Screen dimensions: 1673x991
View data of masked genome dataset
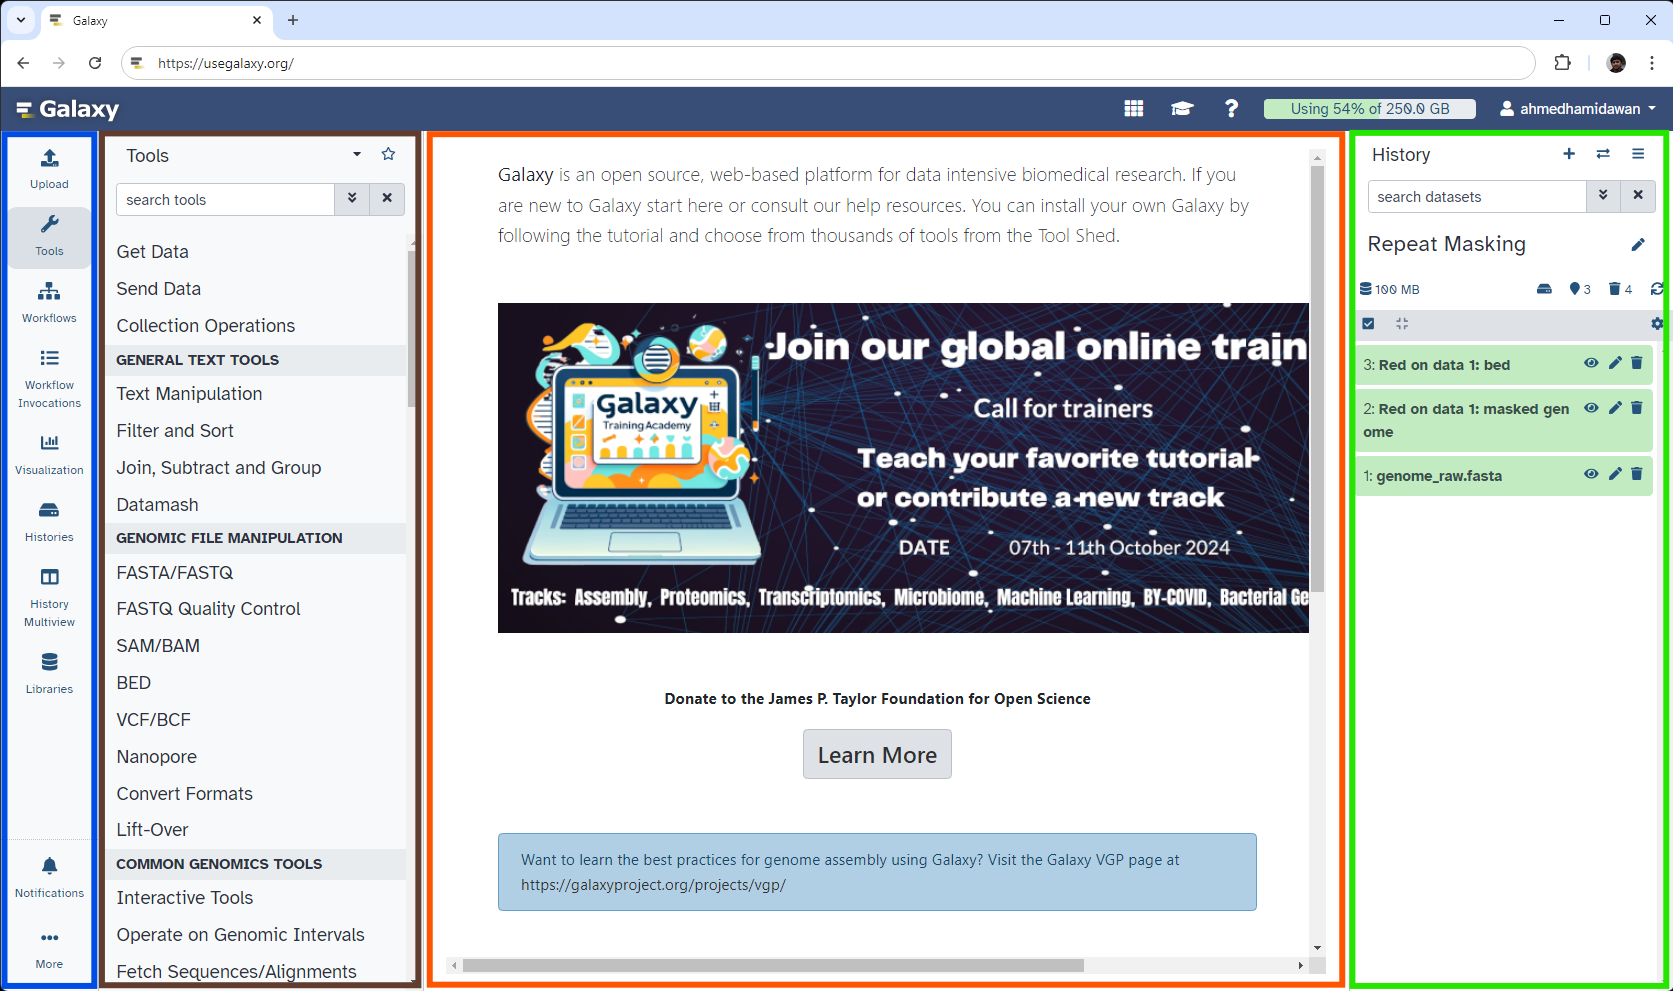(1591, 407)
